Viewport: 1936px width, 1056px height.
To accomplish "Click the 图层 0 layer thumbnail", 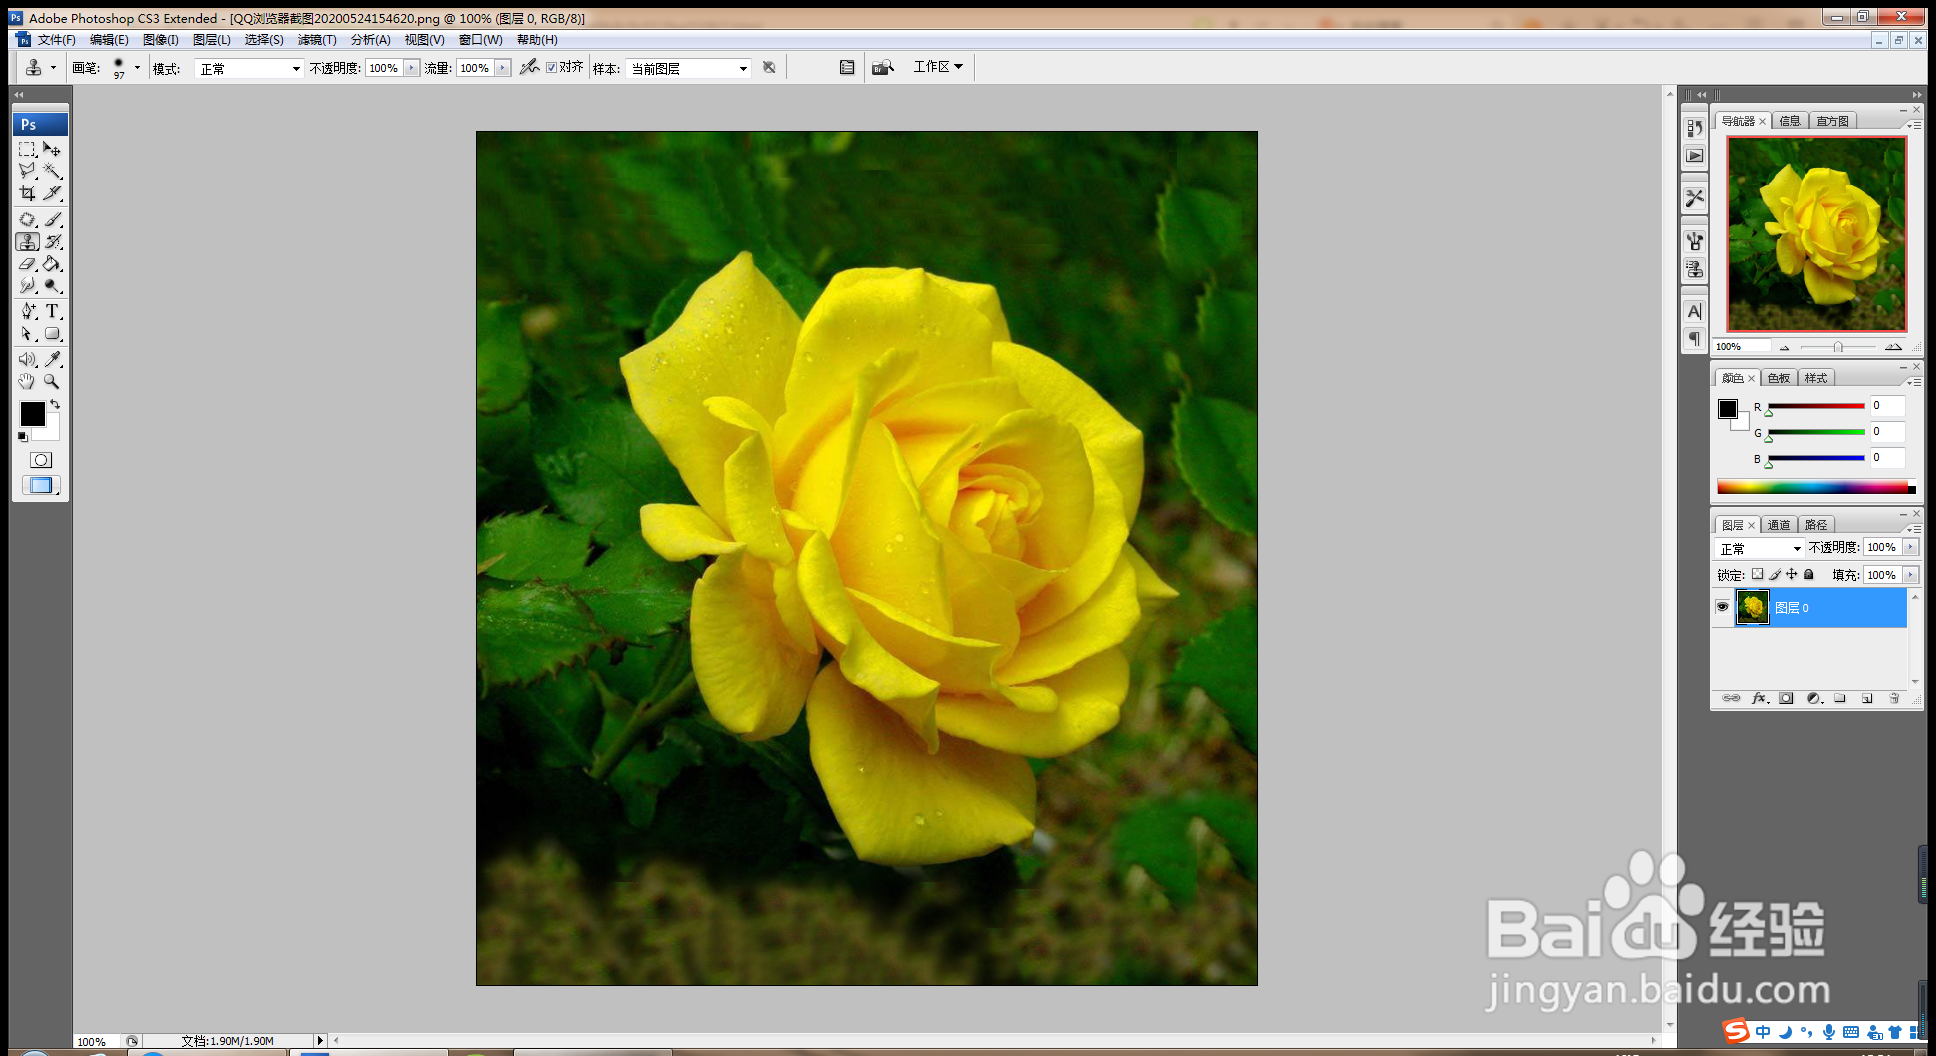I will point(1753,607).
